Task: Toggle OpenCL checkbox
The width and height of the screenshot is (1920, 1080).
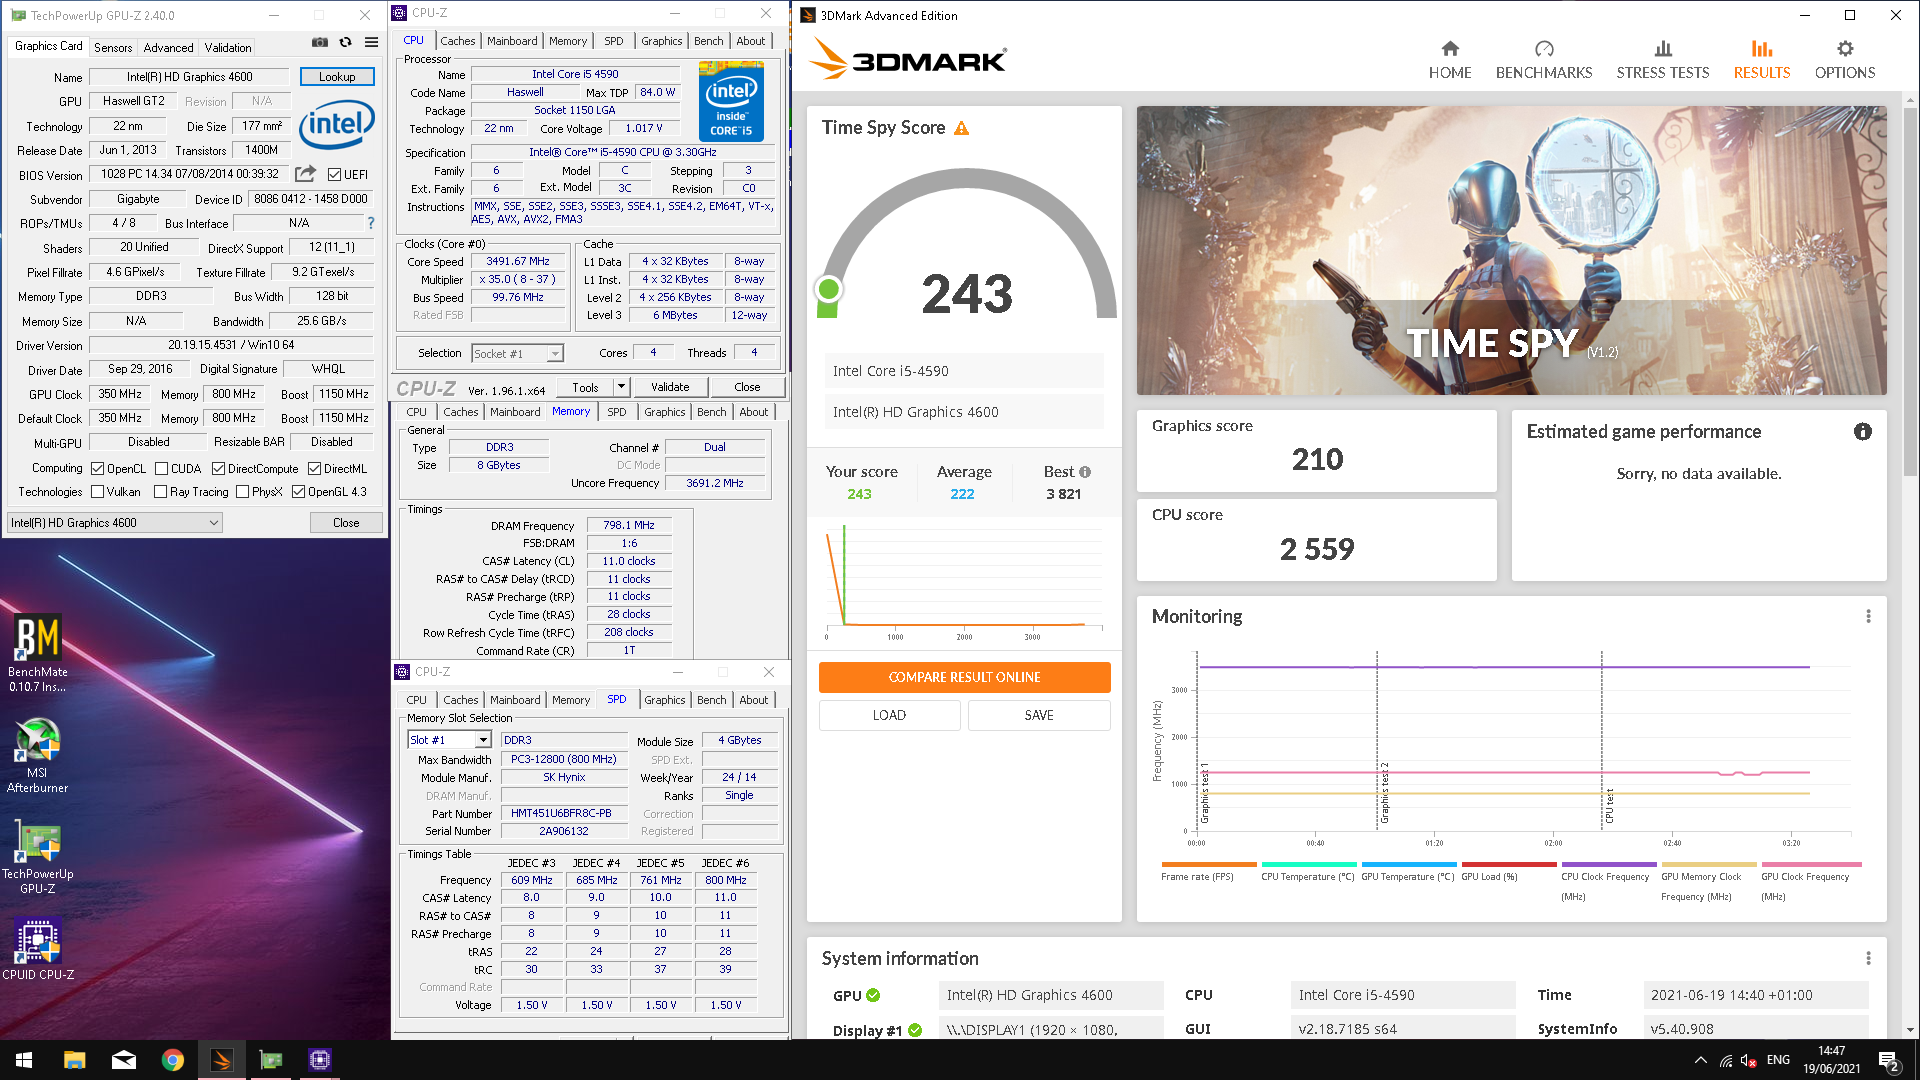Action: tap(98, 468)
